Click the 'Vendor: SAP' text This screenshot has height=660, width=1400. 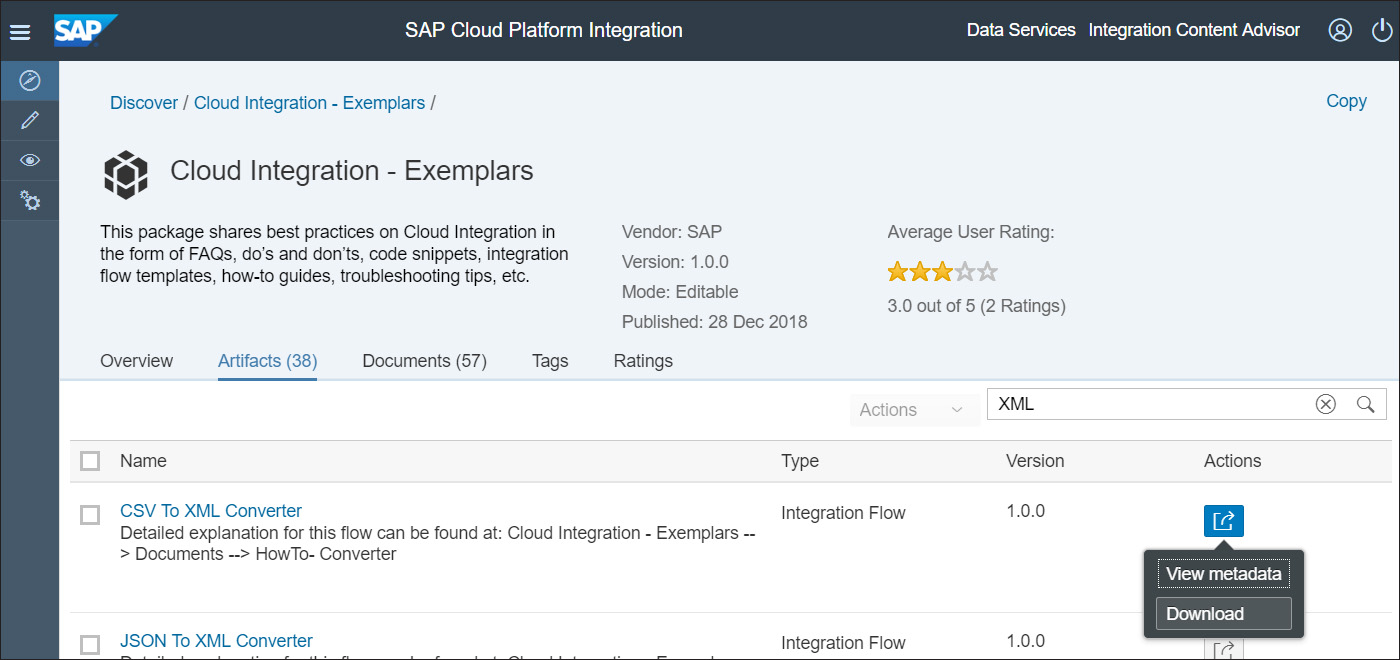point(672,232)
